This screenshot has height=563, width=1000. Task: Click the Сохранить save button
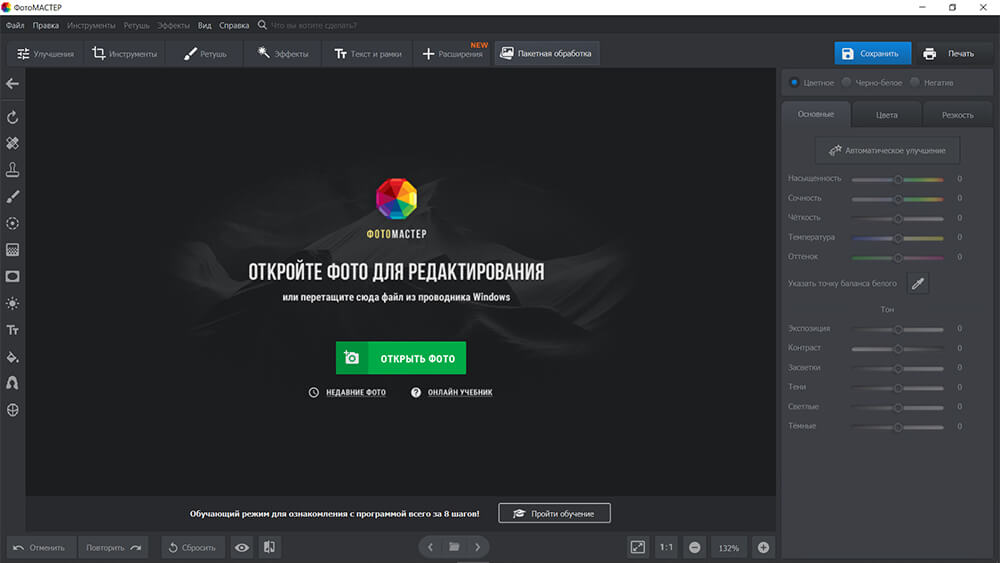click(872, 54)
